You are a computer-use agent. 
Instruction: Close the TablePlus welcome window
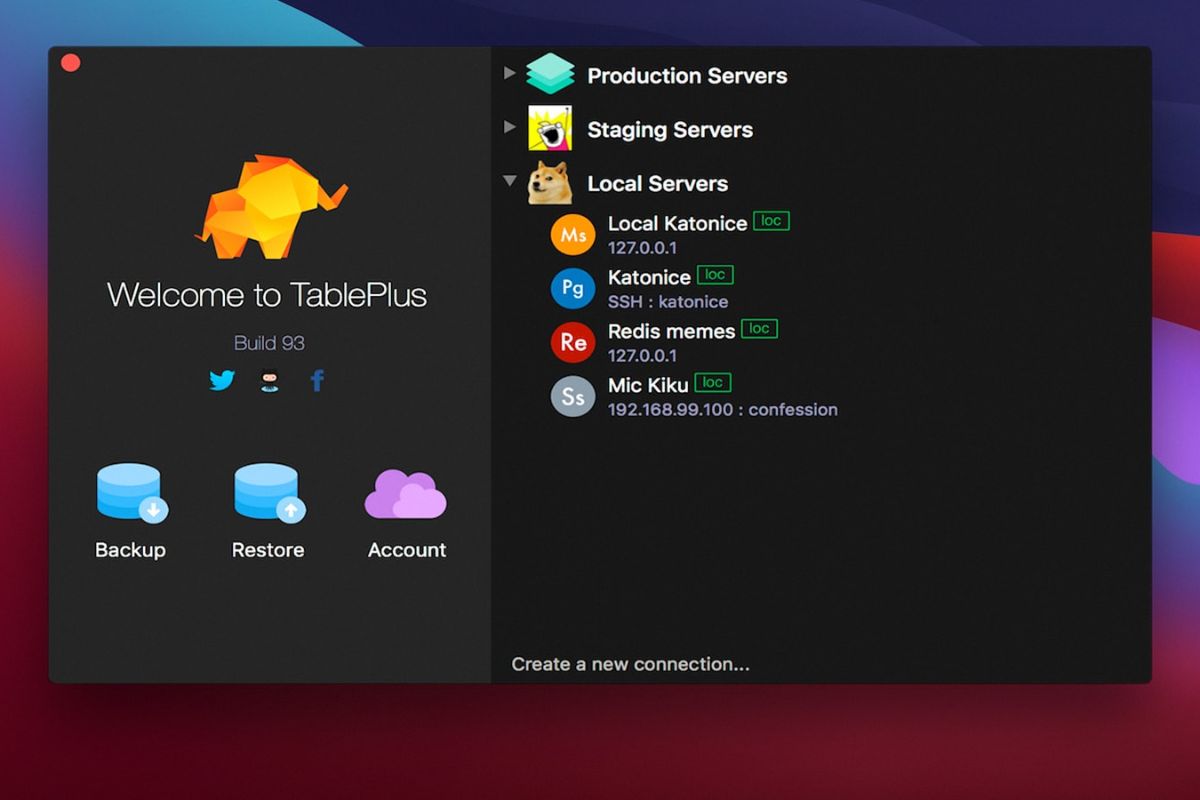tap(70, 63)
